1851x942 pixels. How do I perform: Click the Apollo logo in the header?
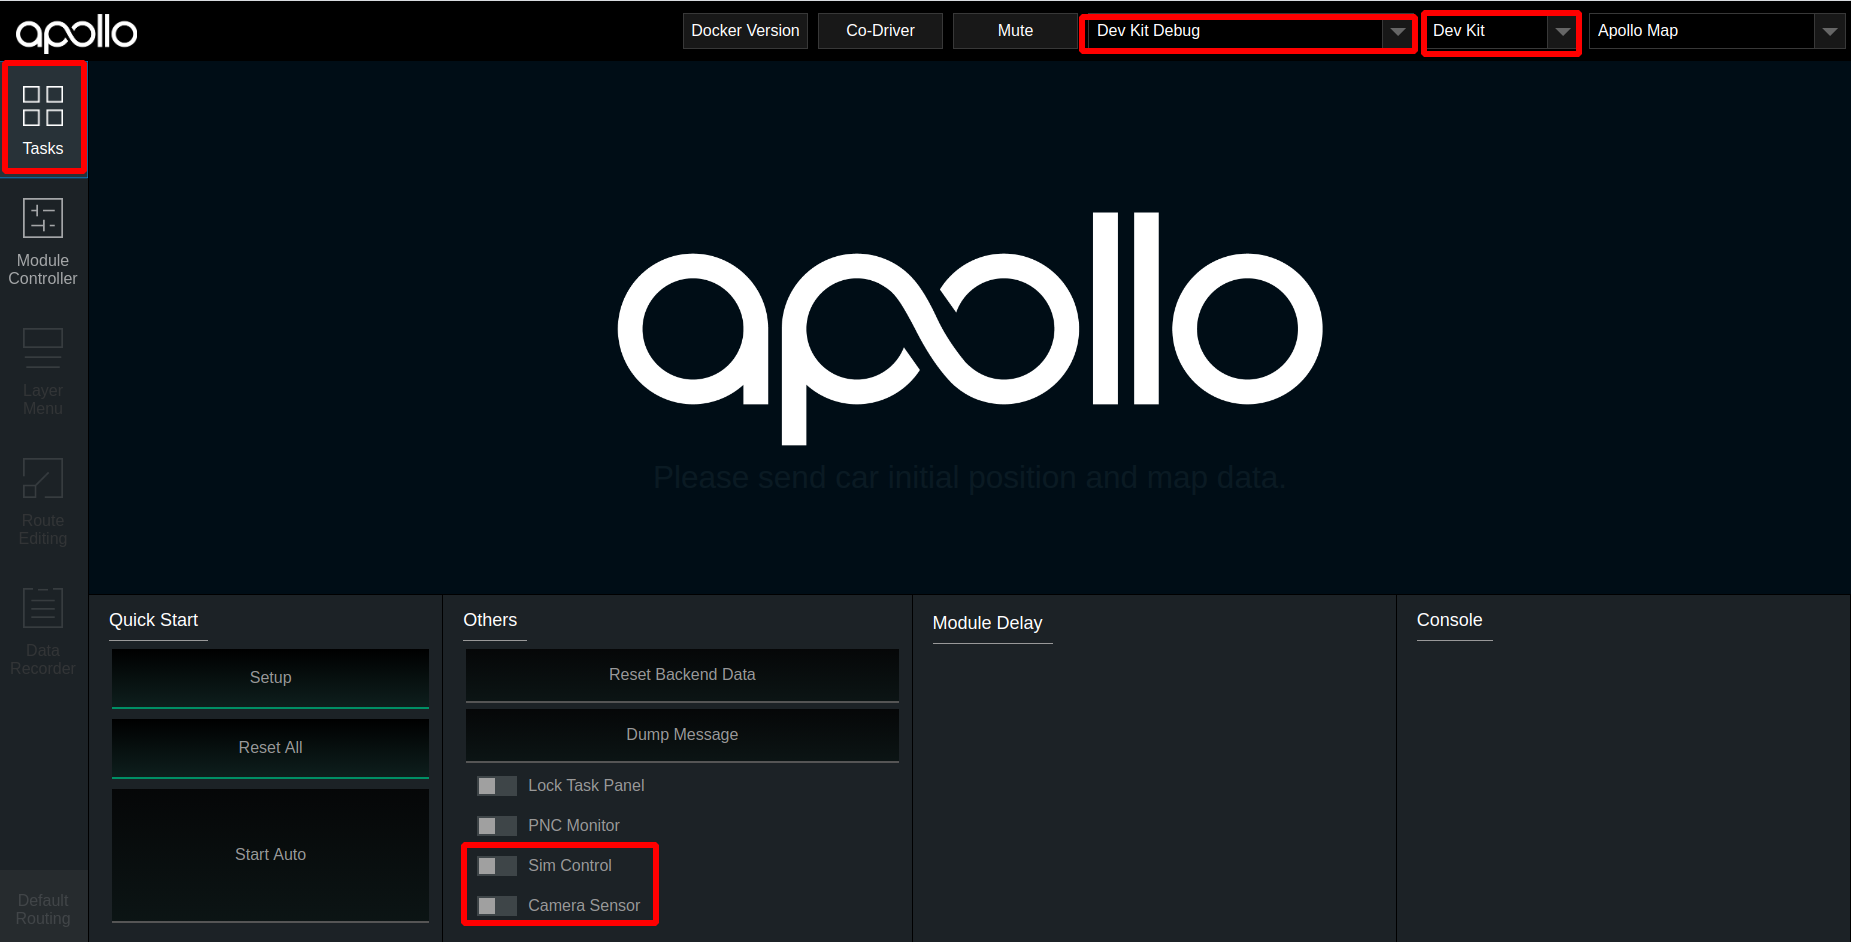tap(77, 32)
